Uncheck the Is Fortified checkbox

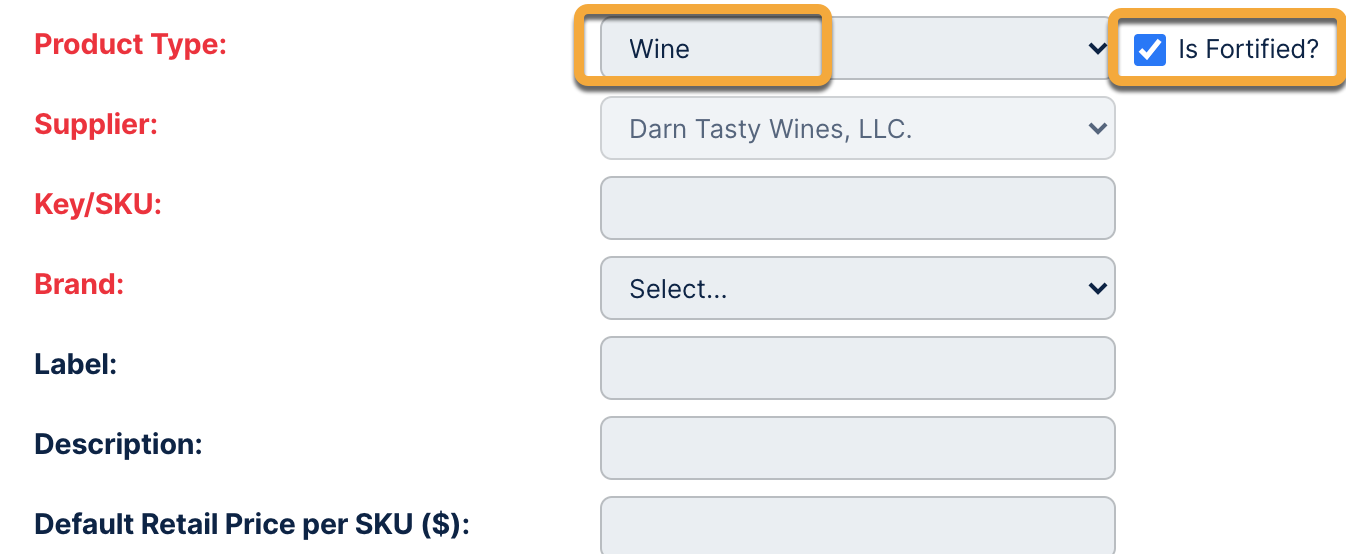point(1150,49)
